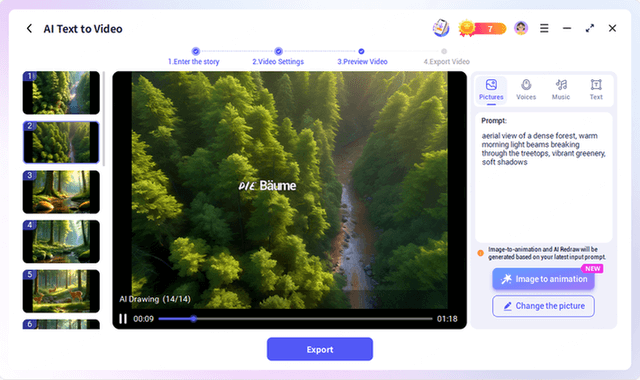This screenshot has width=640, height=380.
Task: Click the 01:18 total duration
Action: click(x=447, y=319)
